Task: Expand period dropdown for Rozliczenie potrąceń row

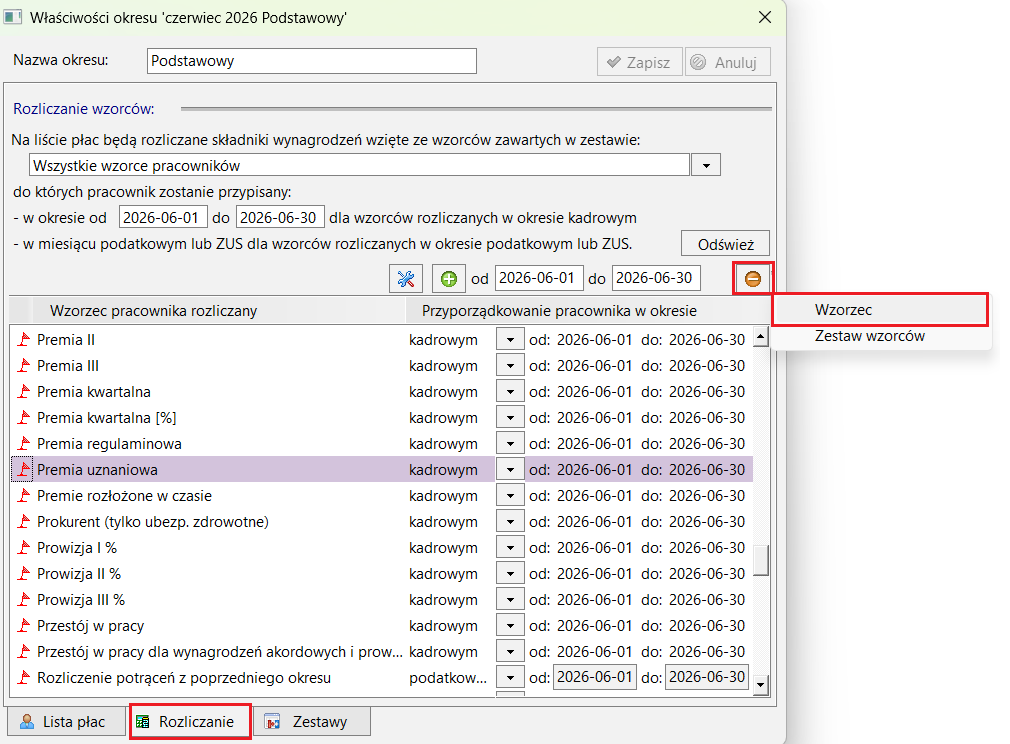Action: click(x=510, y=677)
